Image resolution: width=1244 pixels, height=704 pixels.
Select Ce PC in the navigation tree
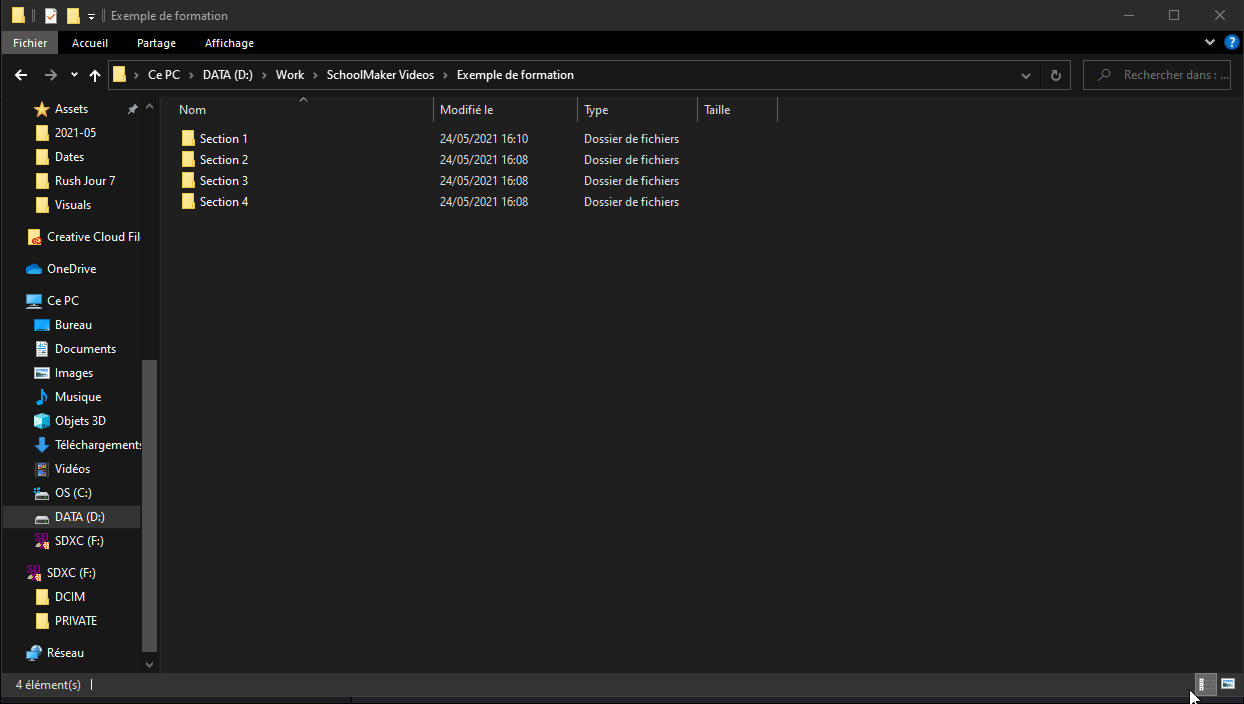(x=62, y=301)
